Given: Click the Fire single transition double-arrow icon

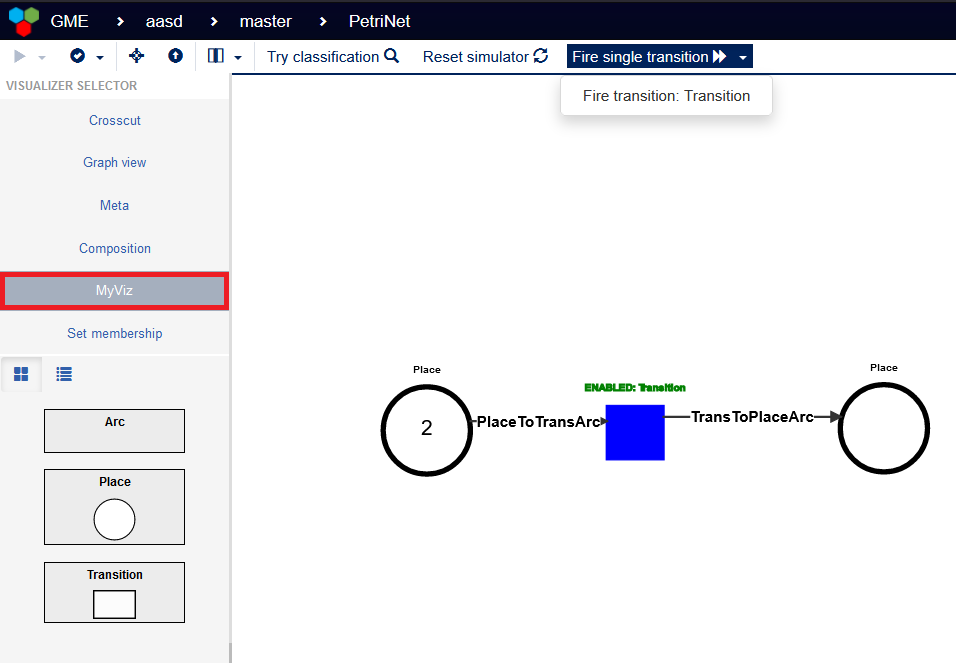Looking at the screenshot, I should coord(717,56).
